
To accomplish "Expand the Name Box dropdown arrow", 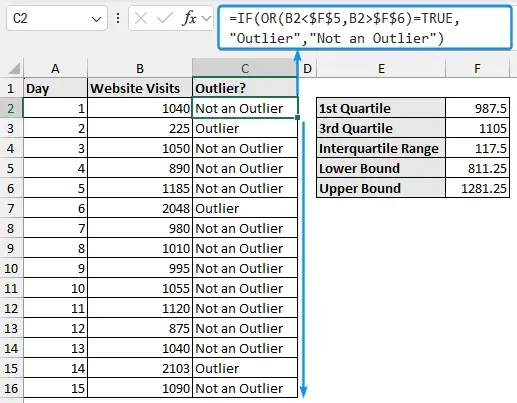I will tap(96, 19).
